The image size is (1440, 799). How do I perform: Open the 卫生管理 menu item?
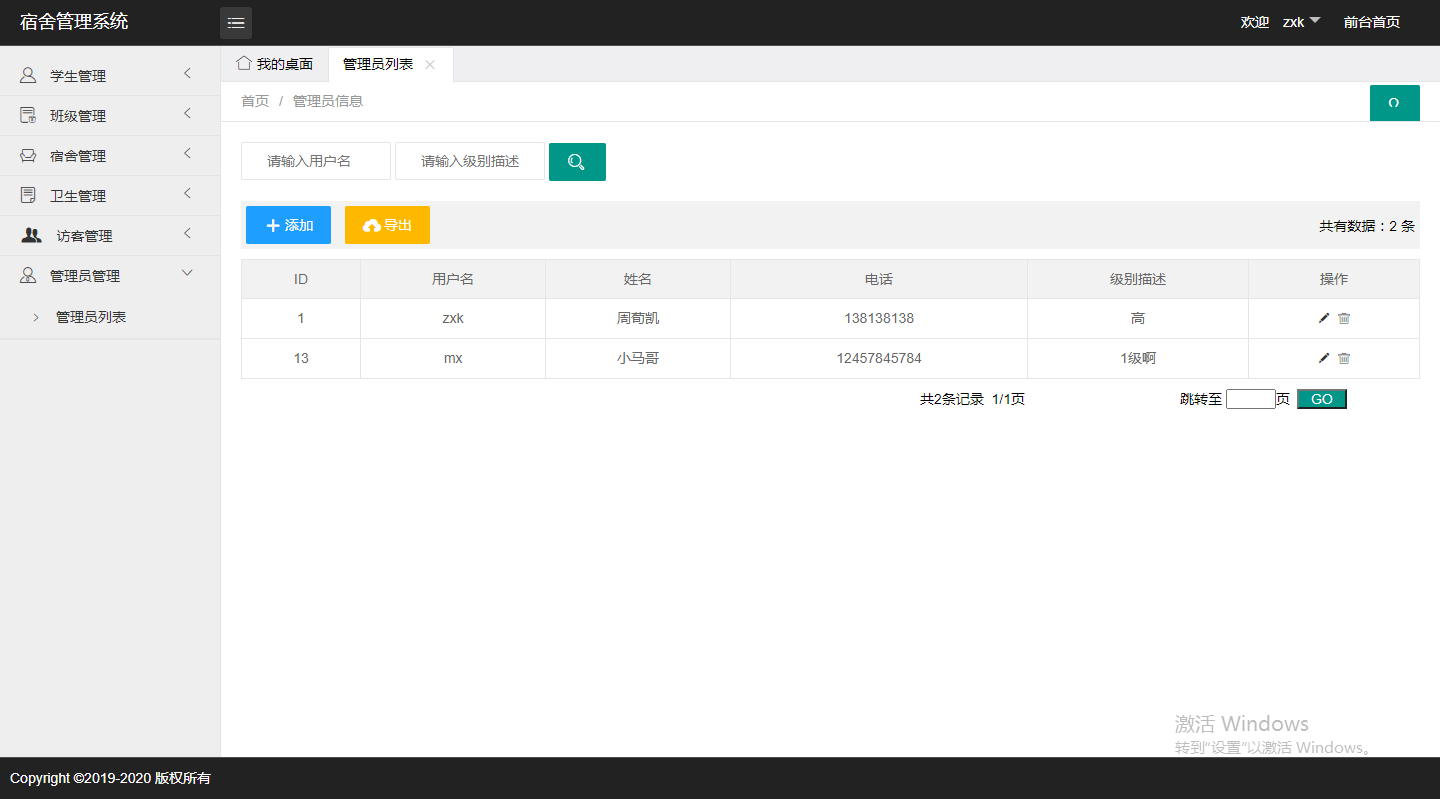[110, 195]
